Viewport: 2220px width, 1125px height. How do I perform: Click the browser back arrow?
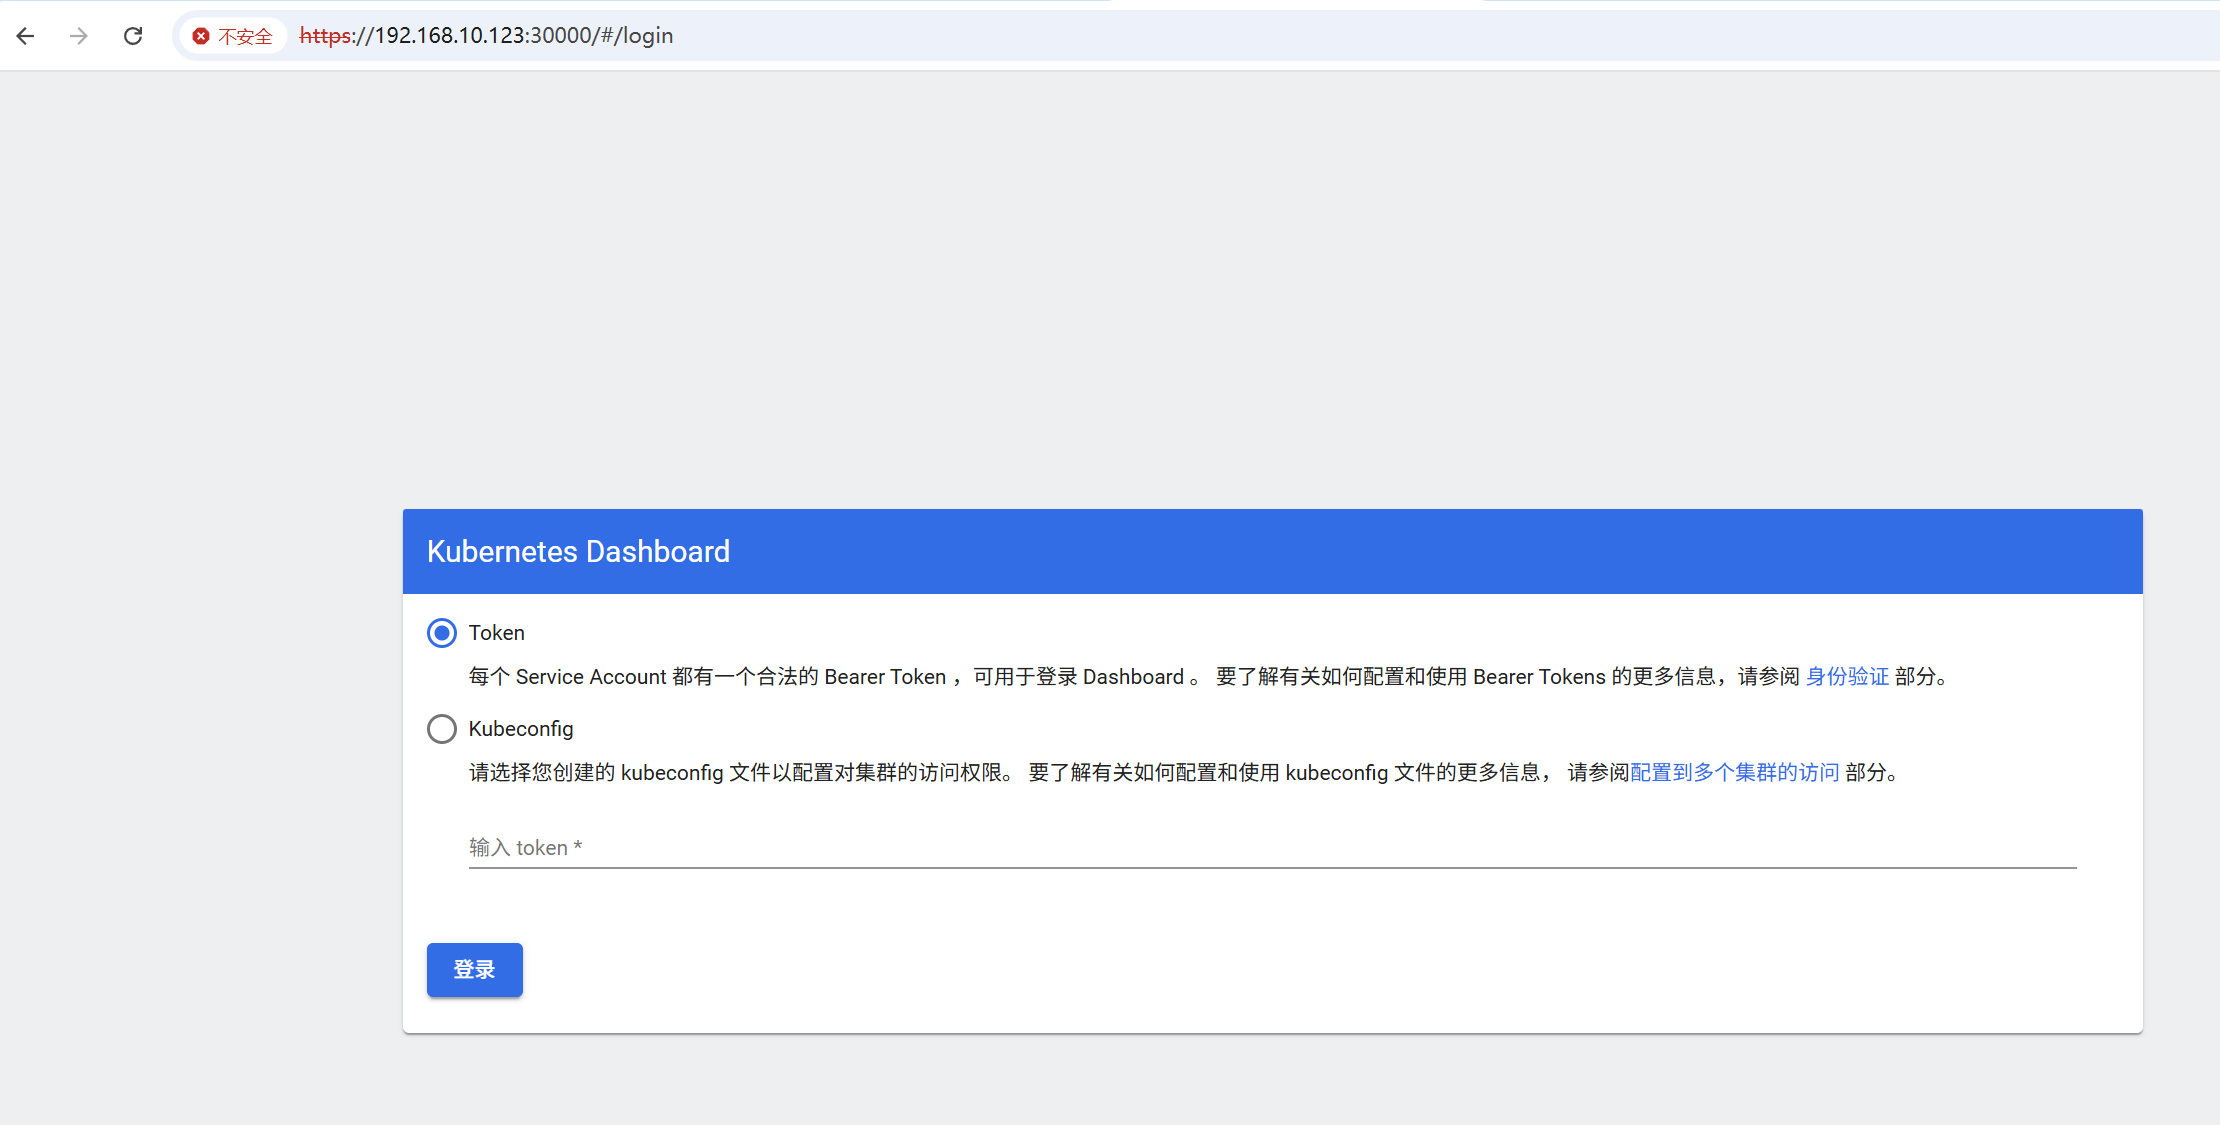pos(26,36)
